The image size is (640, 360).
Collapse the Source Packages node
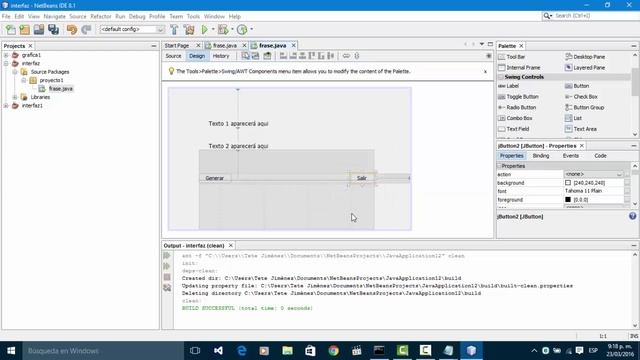click(15, 72)
